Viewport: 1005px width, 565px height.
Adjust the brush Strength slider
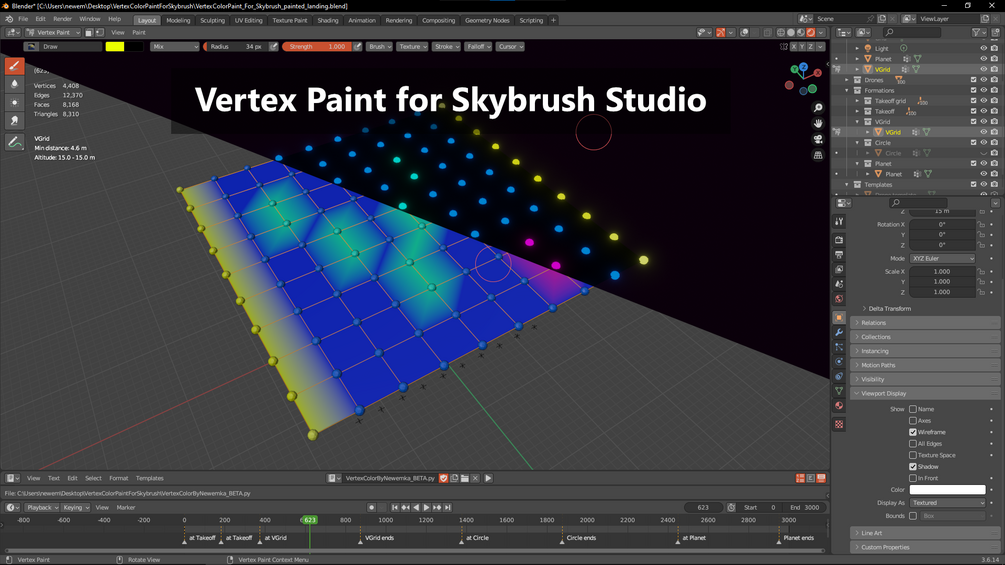[317, 46]
